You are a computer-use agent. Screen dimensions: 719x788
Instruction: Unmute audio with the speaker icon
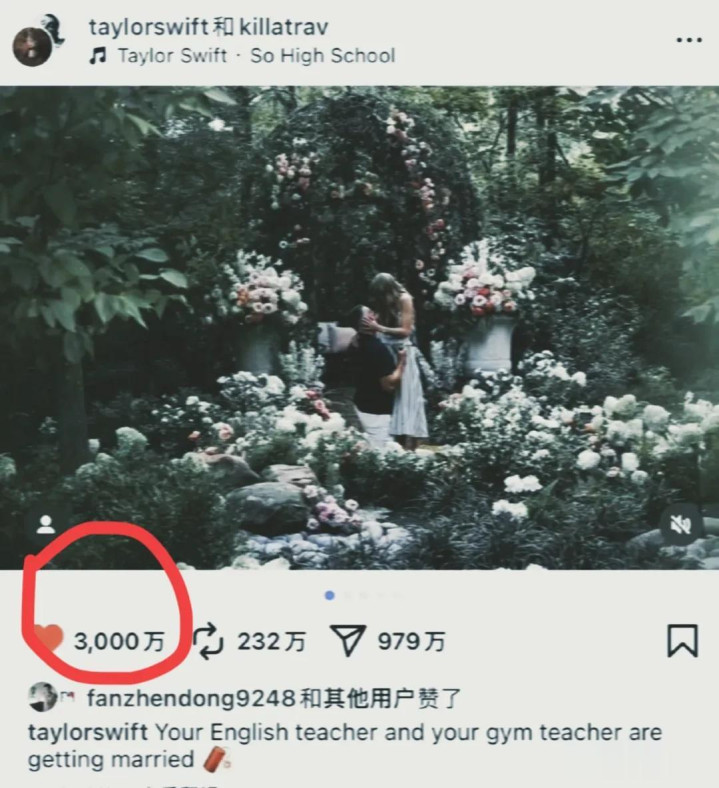[681, 525]
